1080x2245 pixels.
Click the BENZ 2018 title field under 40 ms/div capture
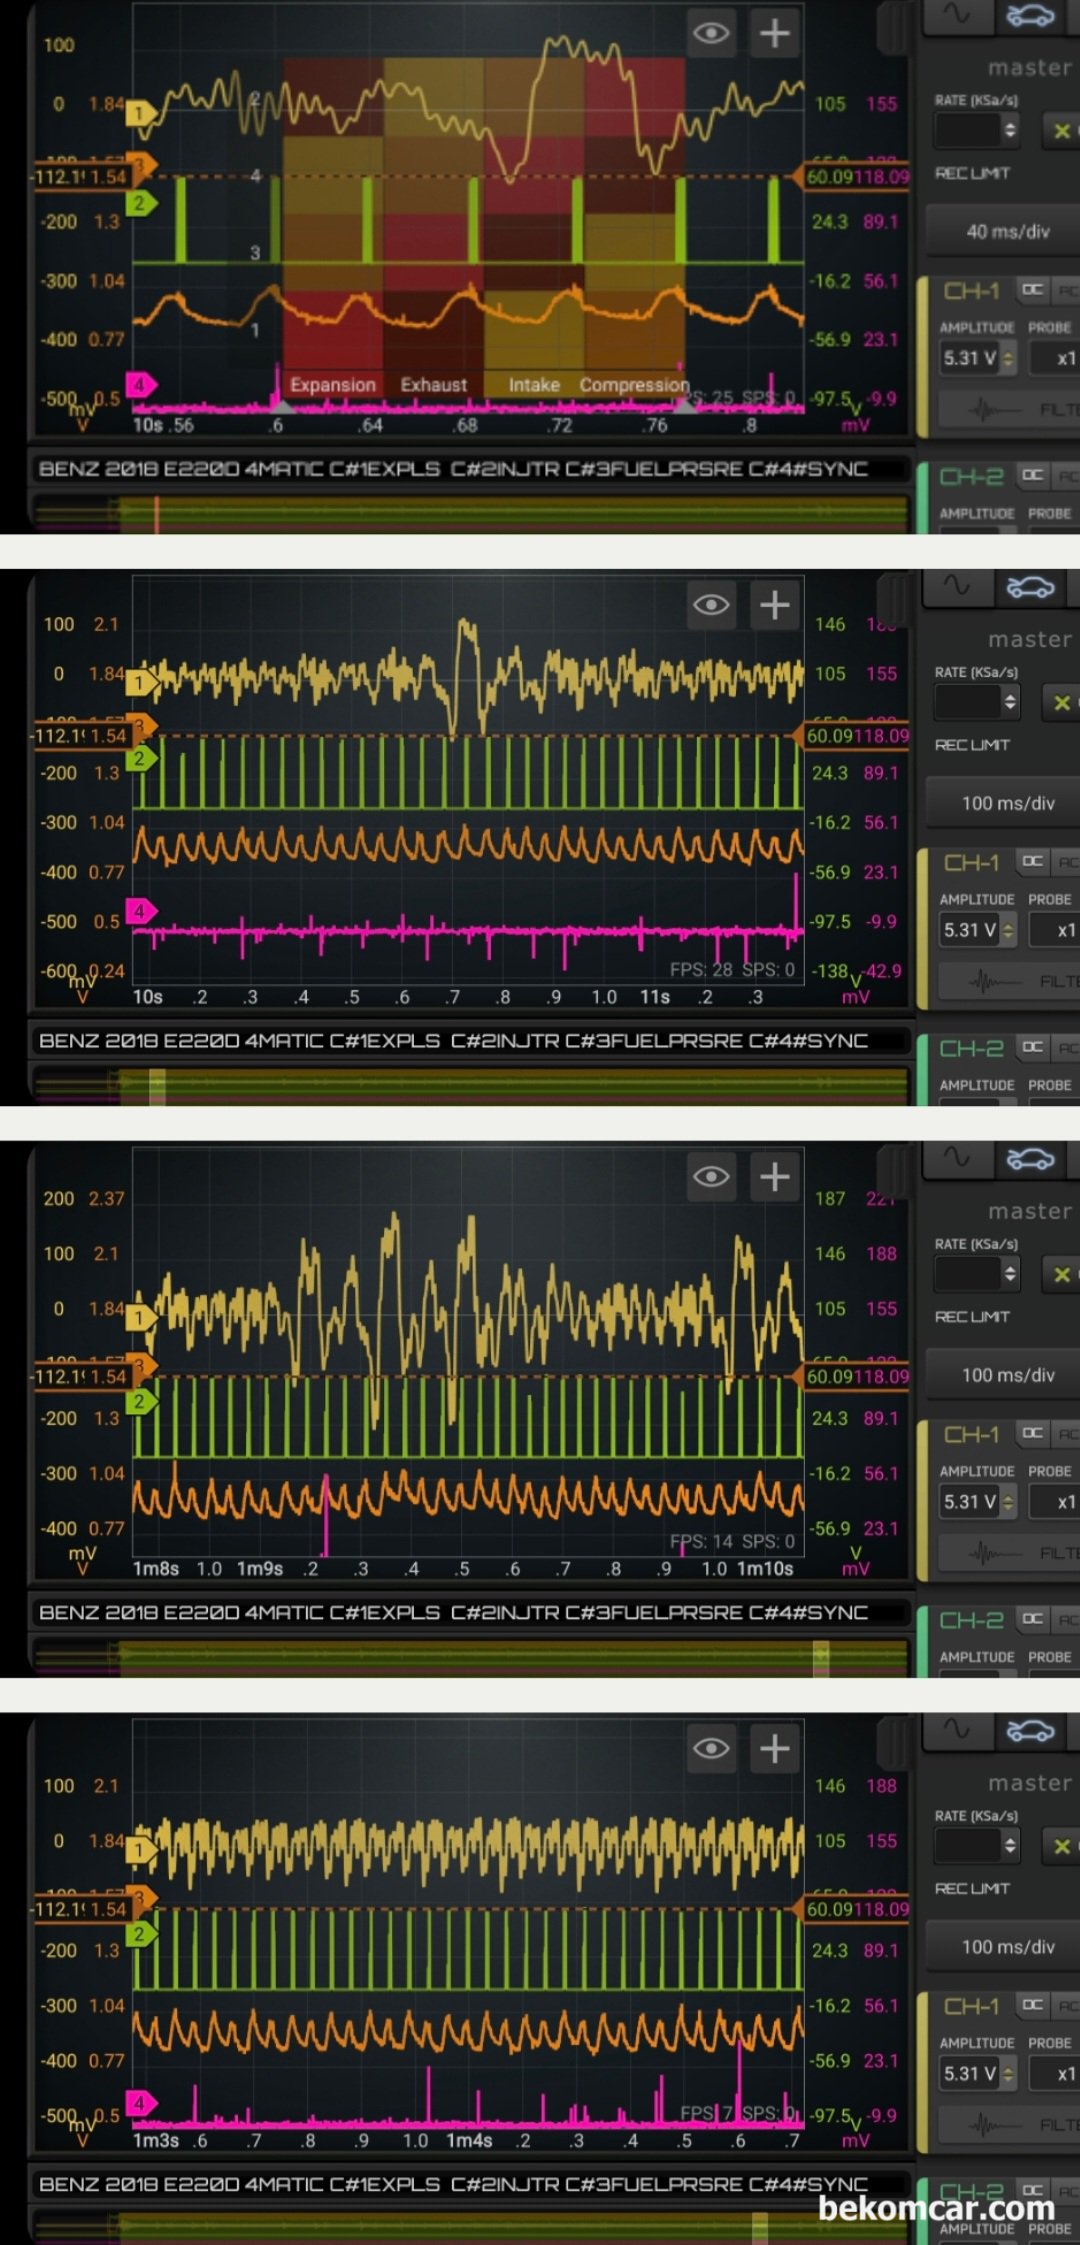point(470,469)
